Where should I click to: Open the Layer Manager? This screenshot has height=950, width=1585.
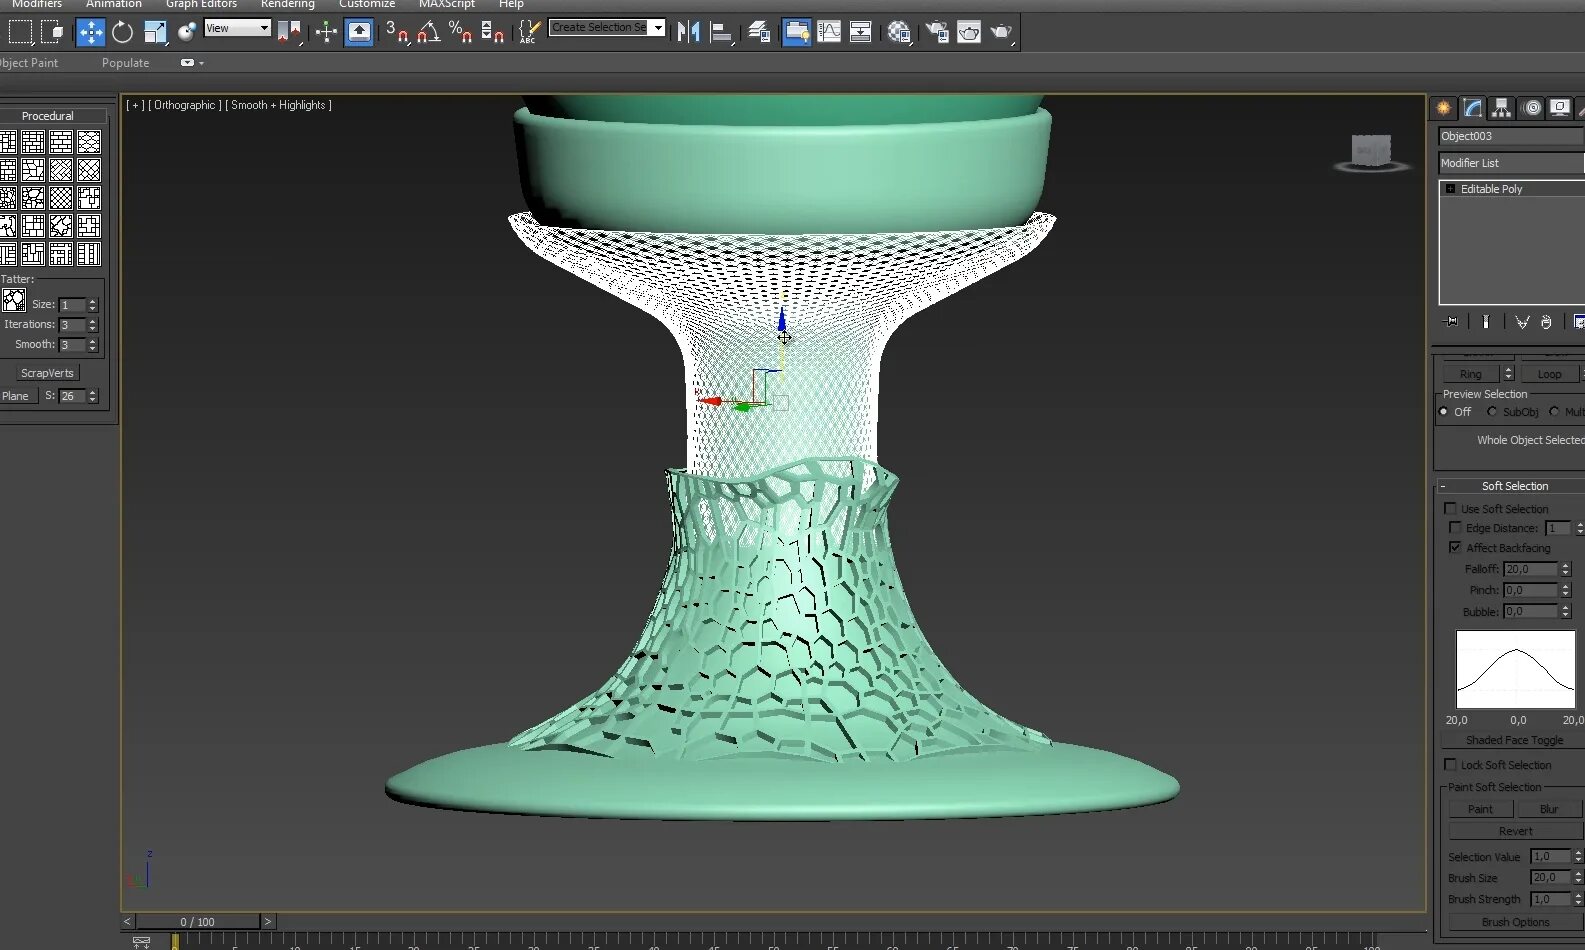759,32
